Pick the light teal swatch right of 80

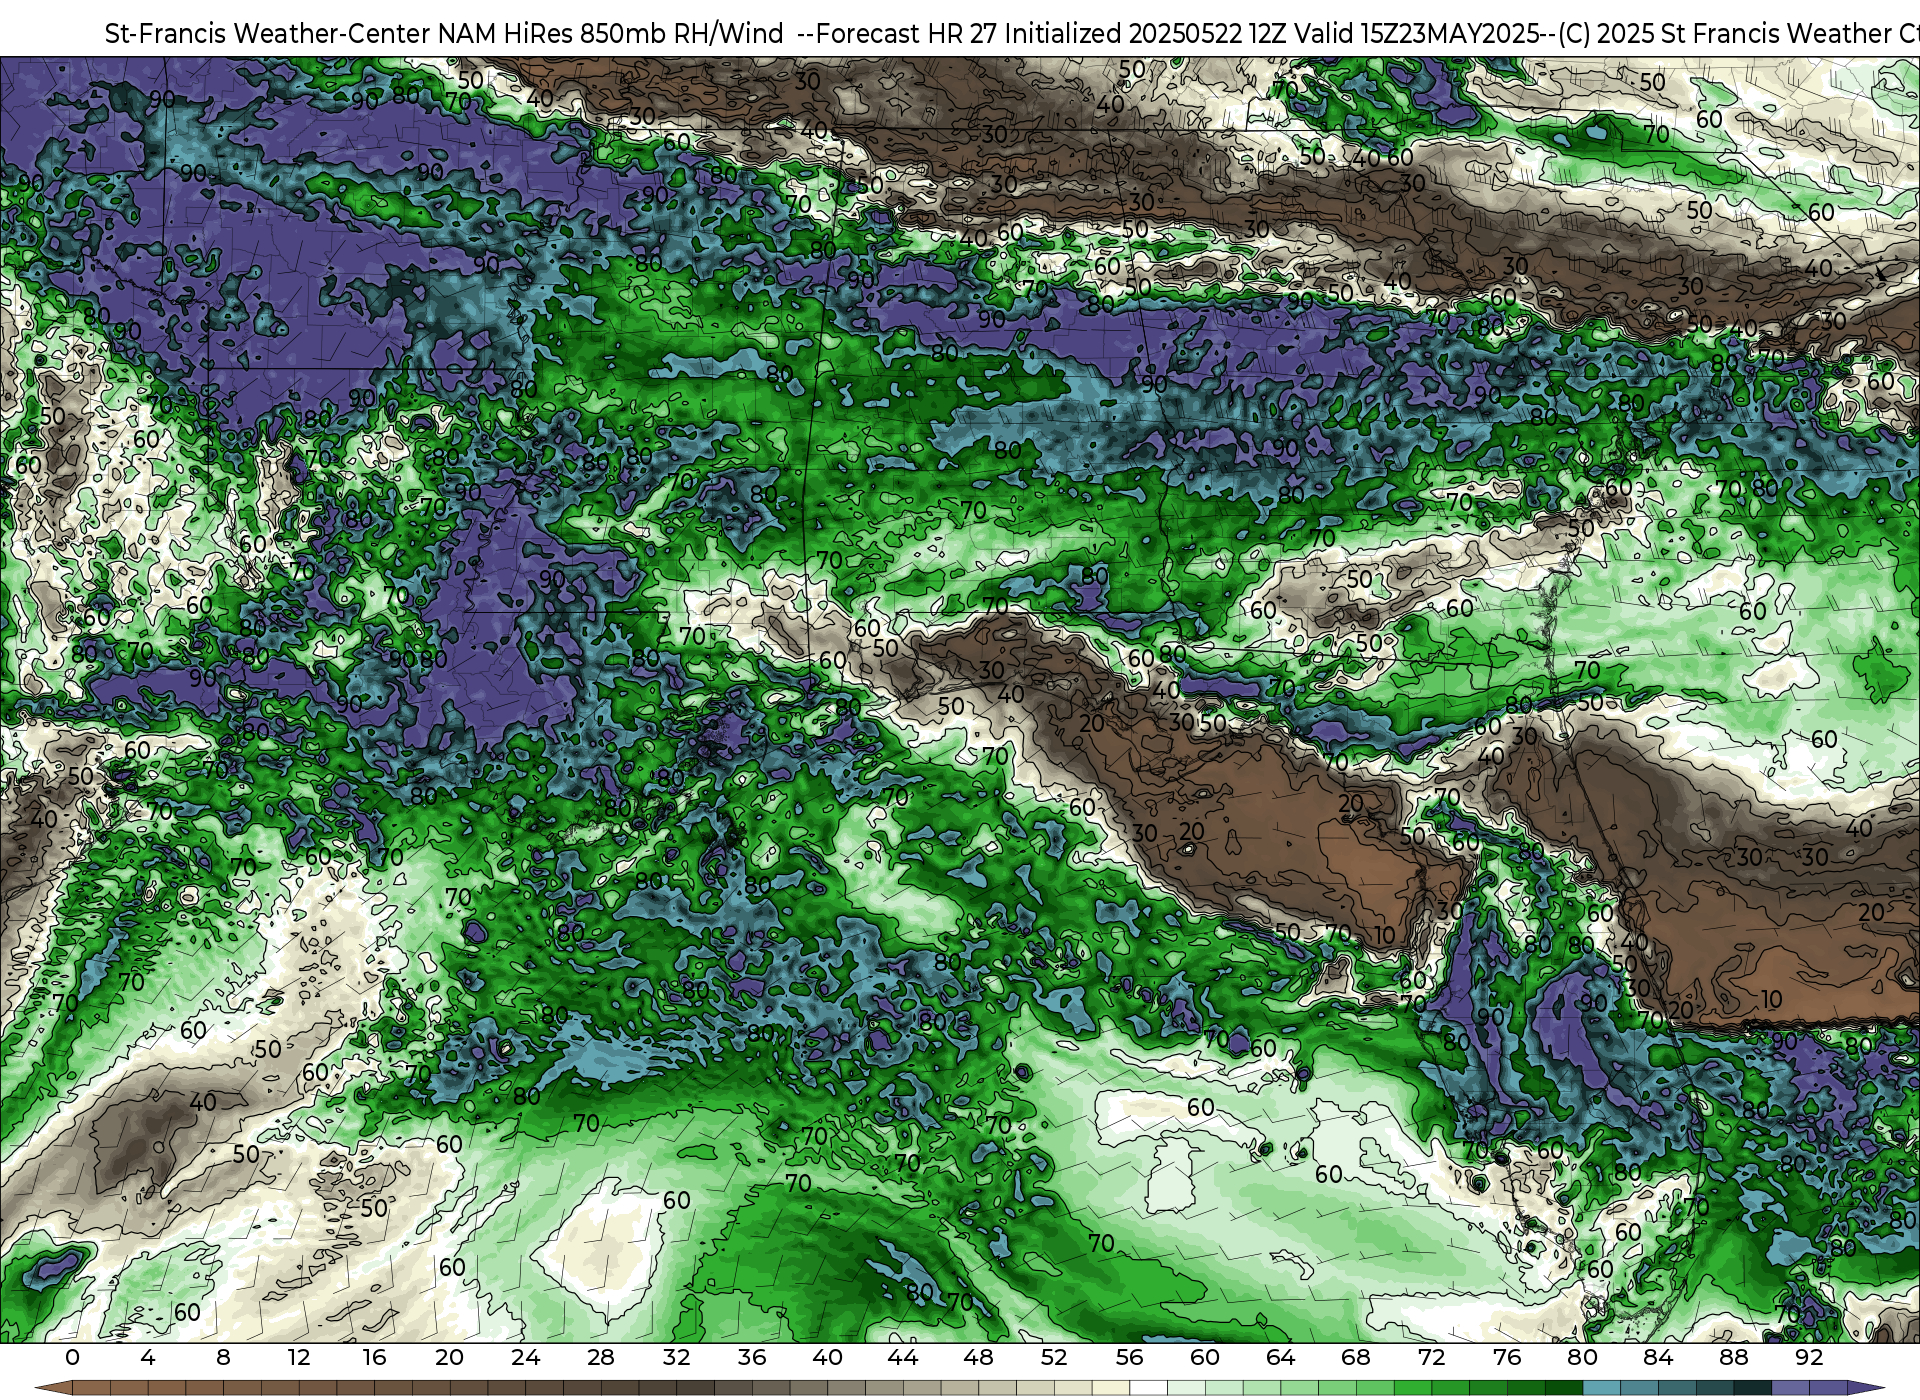[x=1601, y=1388]
